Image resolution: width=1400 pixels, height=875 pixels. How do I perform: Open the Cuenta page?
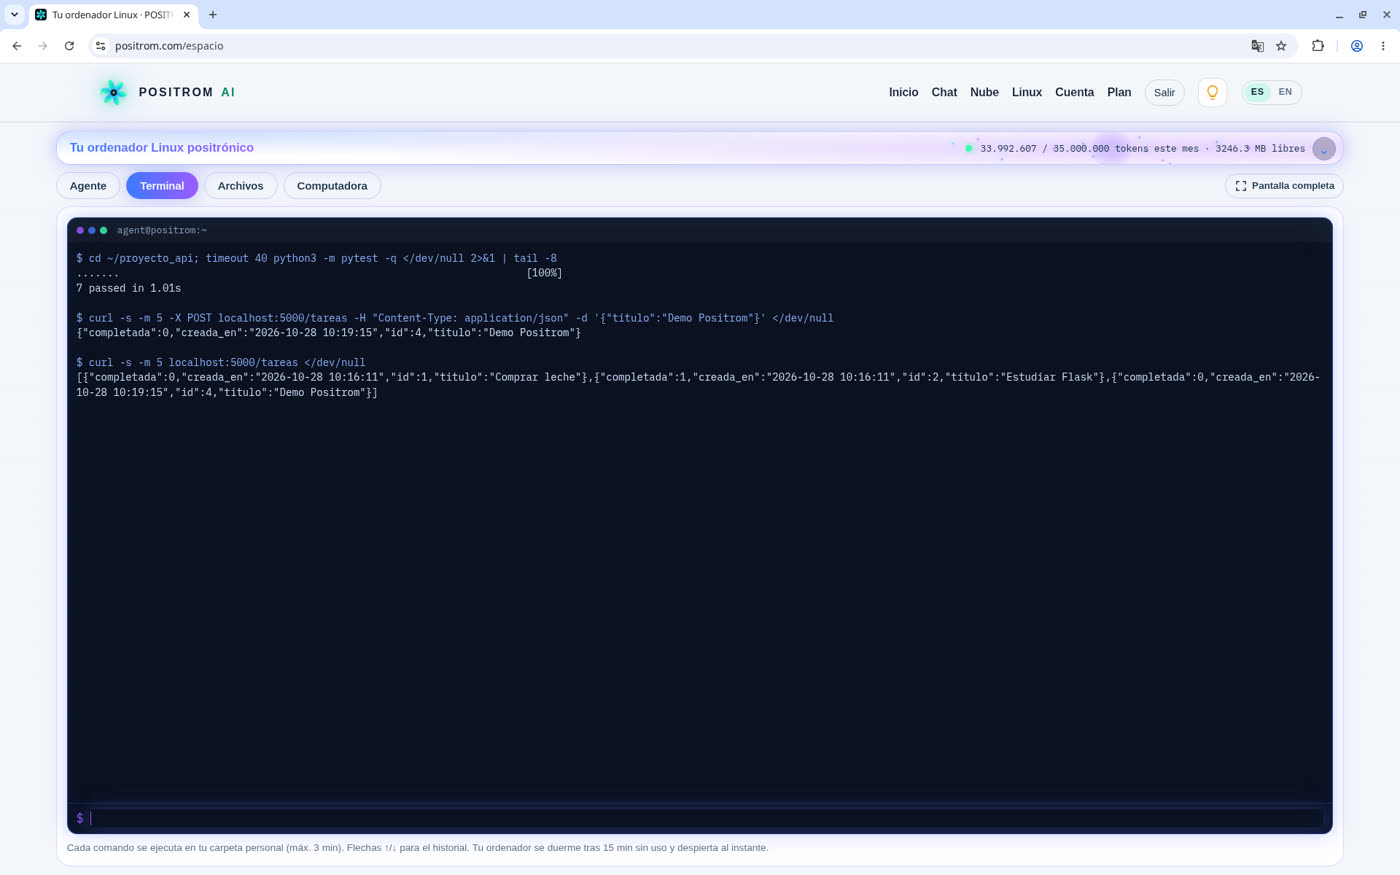click(x=1074, y=92)
